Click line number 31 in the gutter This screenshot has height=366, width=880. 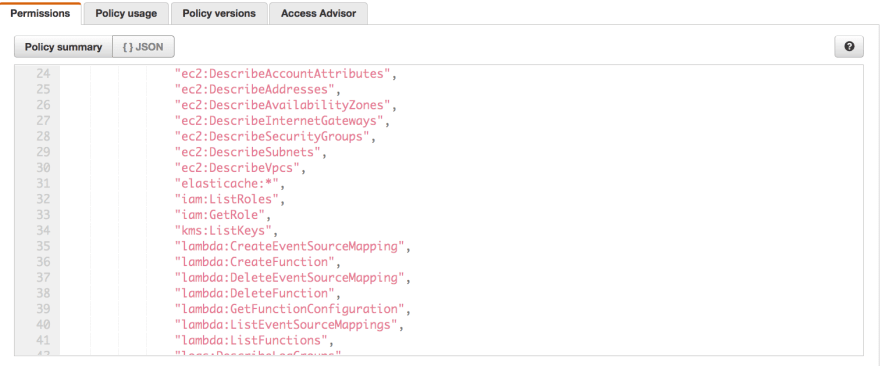coord(43,184)
